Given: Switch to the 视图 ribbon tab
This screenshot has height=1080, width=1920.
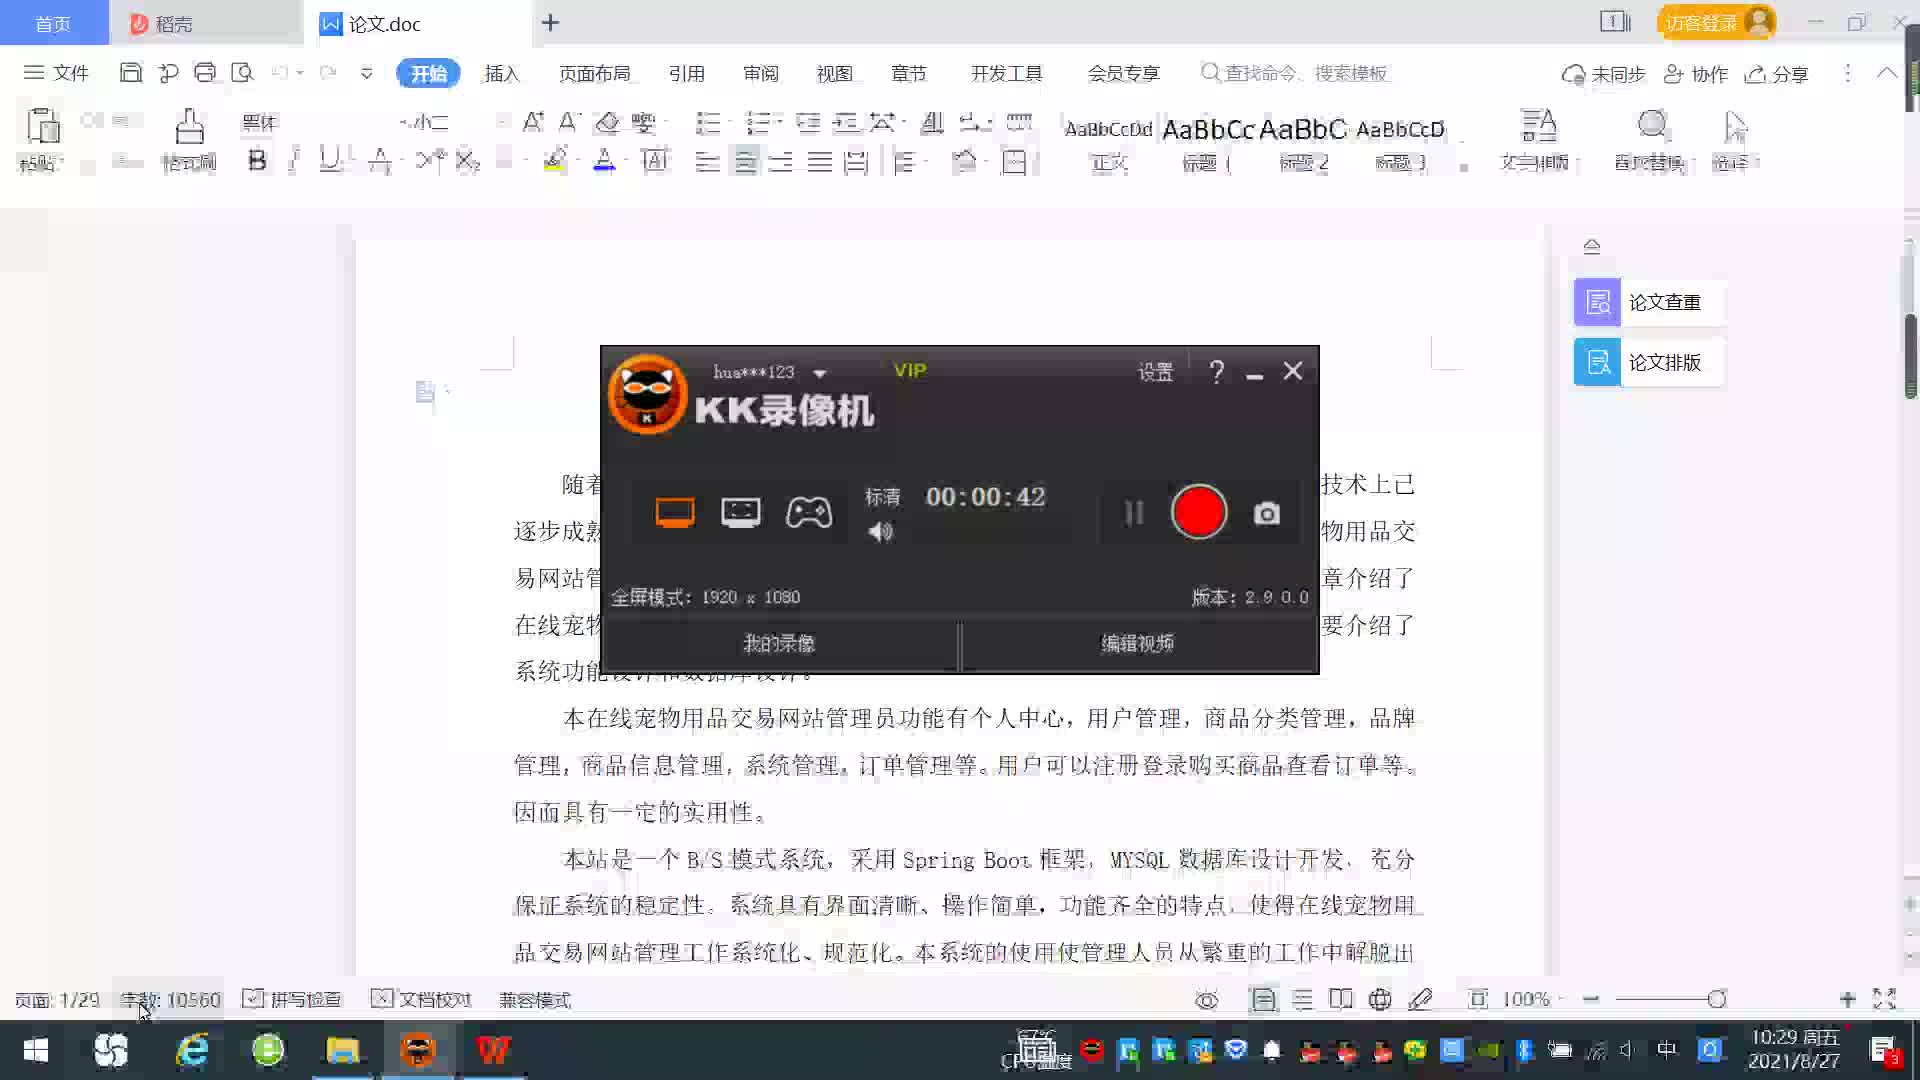Looking at the screenshot, I should (834, 74).
